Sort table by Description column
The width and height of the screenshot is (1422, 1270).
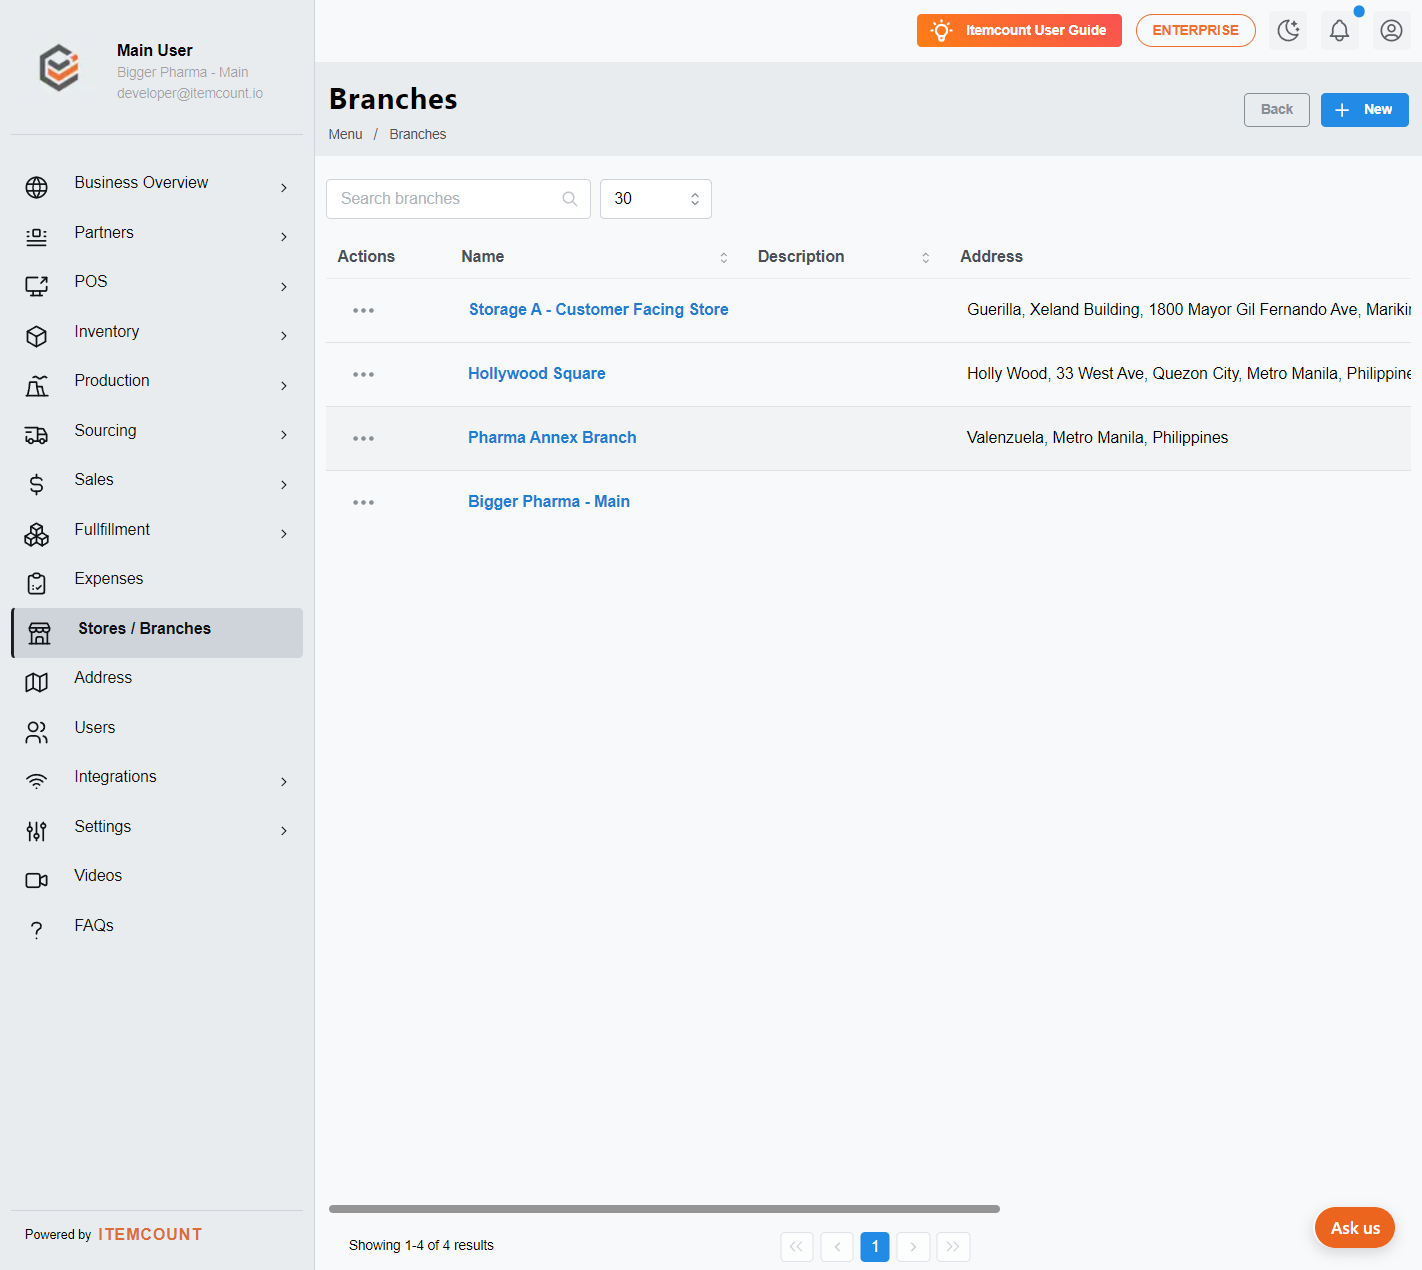pos(926,257)
